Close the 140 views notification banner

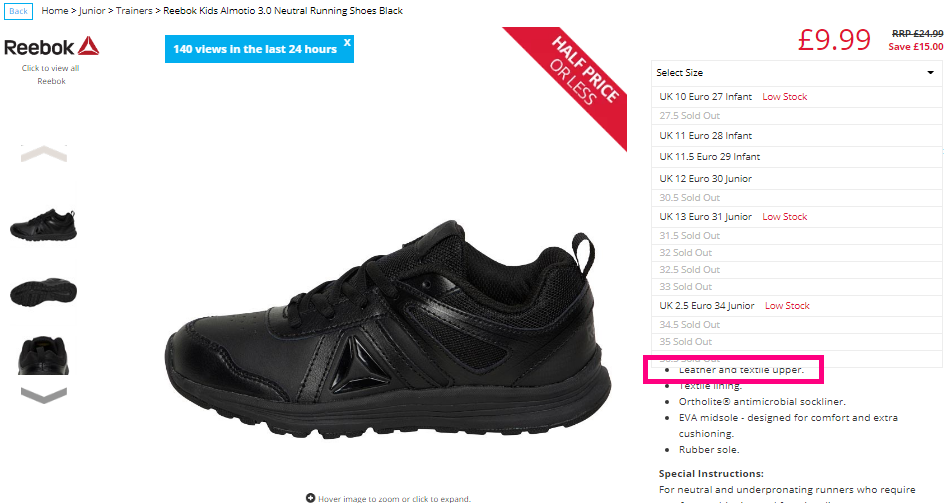tap(347, 42)
